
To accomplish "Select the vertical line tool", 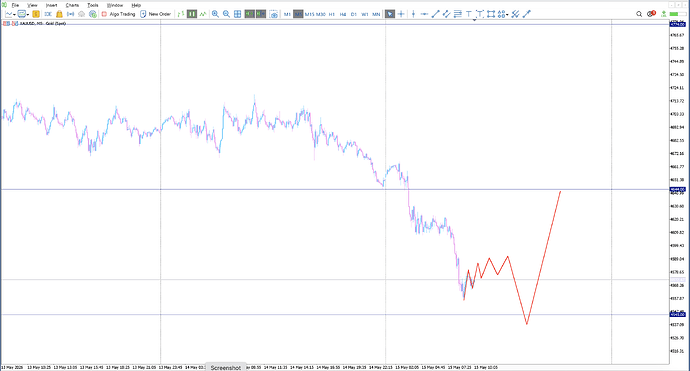I will point(413,14).
